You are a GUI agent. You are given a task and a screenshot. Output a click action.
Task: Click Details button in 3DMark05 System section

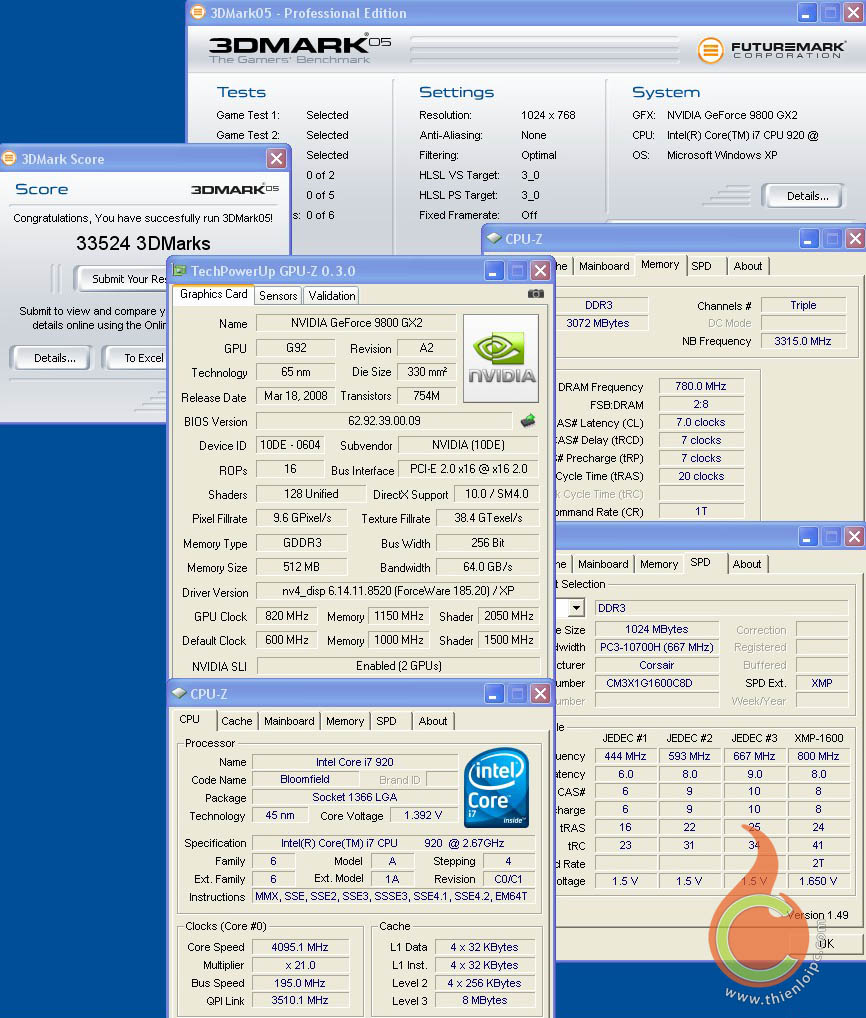(x=807, y=196)
